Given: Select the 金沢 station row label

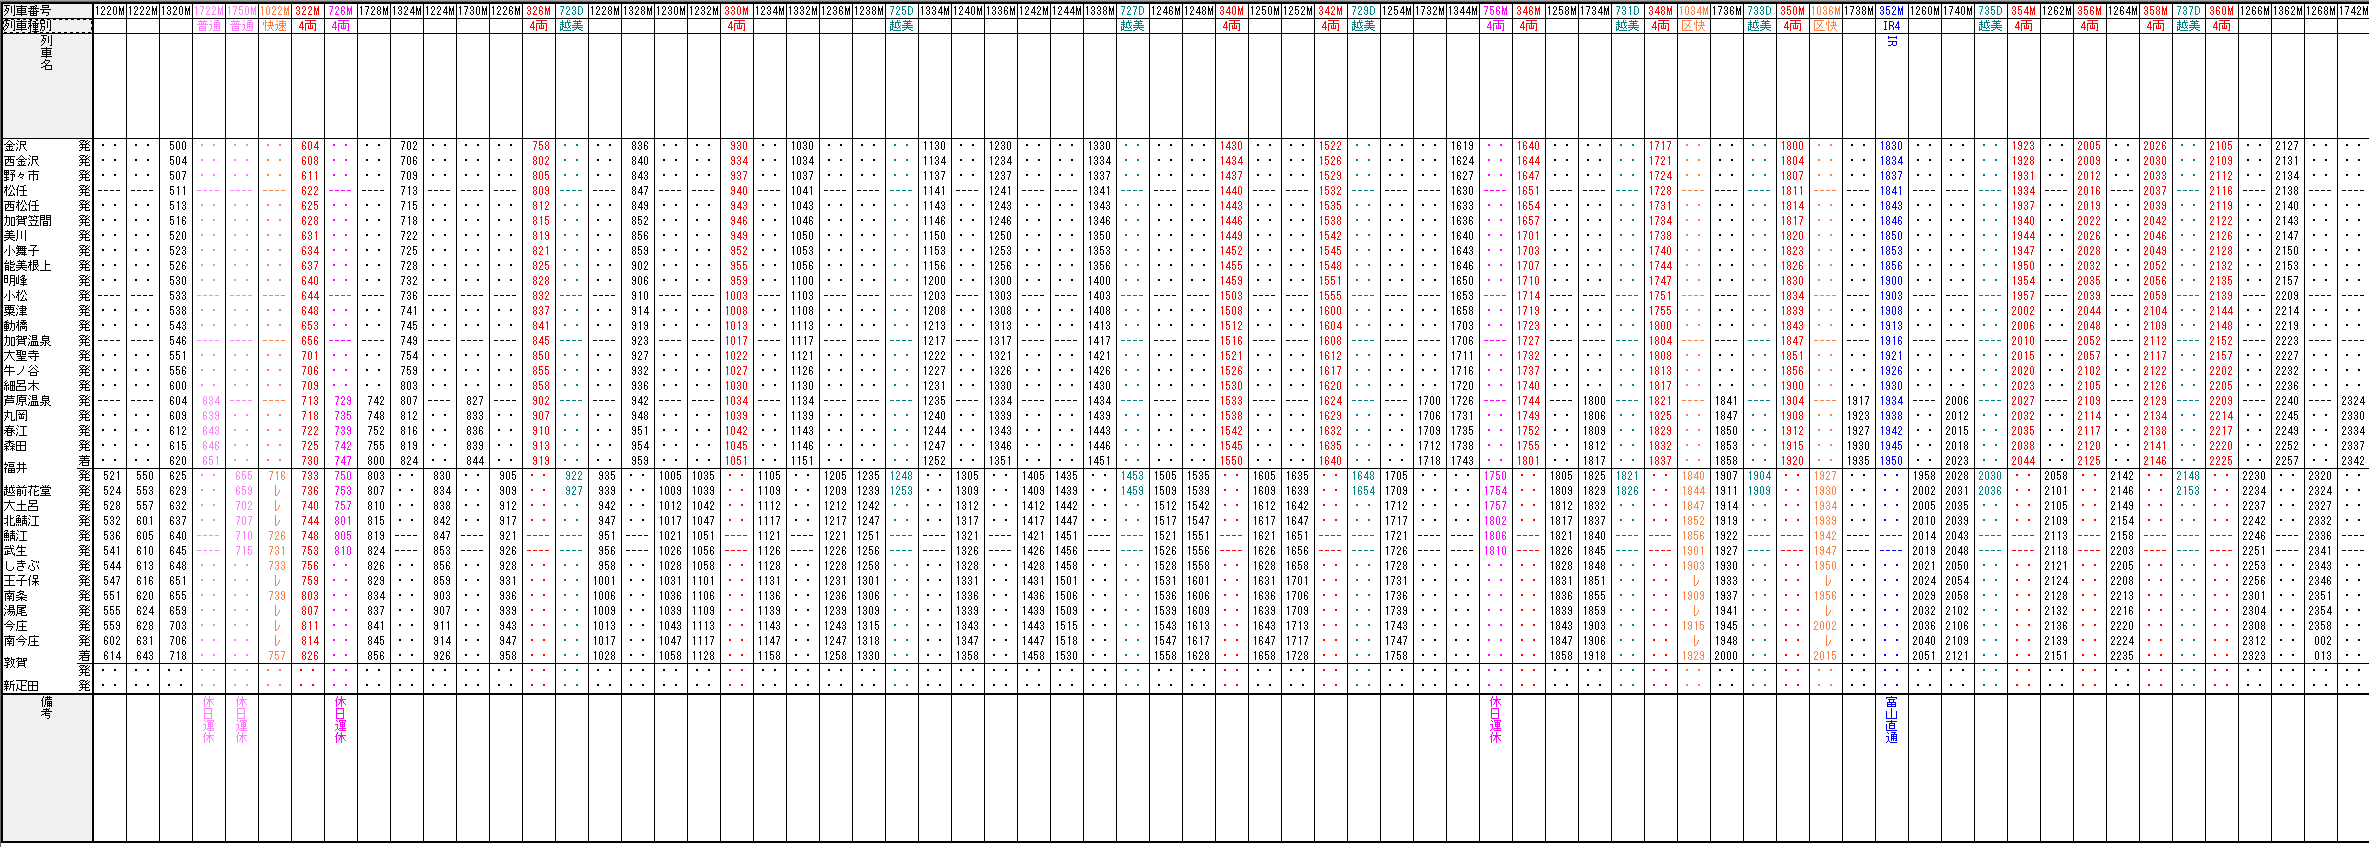Looking at the screenshot, I should (16, 146).
